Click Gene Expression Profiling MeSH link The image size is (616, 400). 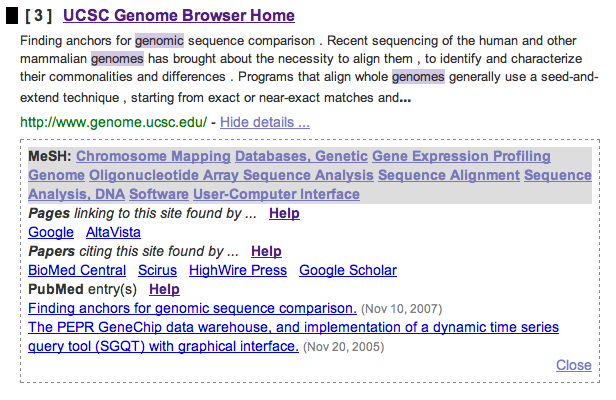461,156
